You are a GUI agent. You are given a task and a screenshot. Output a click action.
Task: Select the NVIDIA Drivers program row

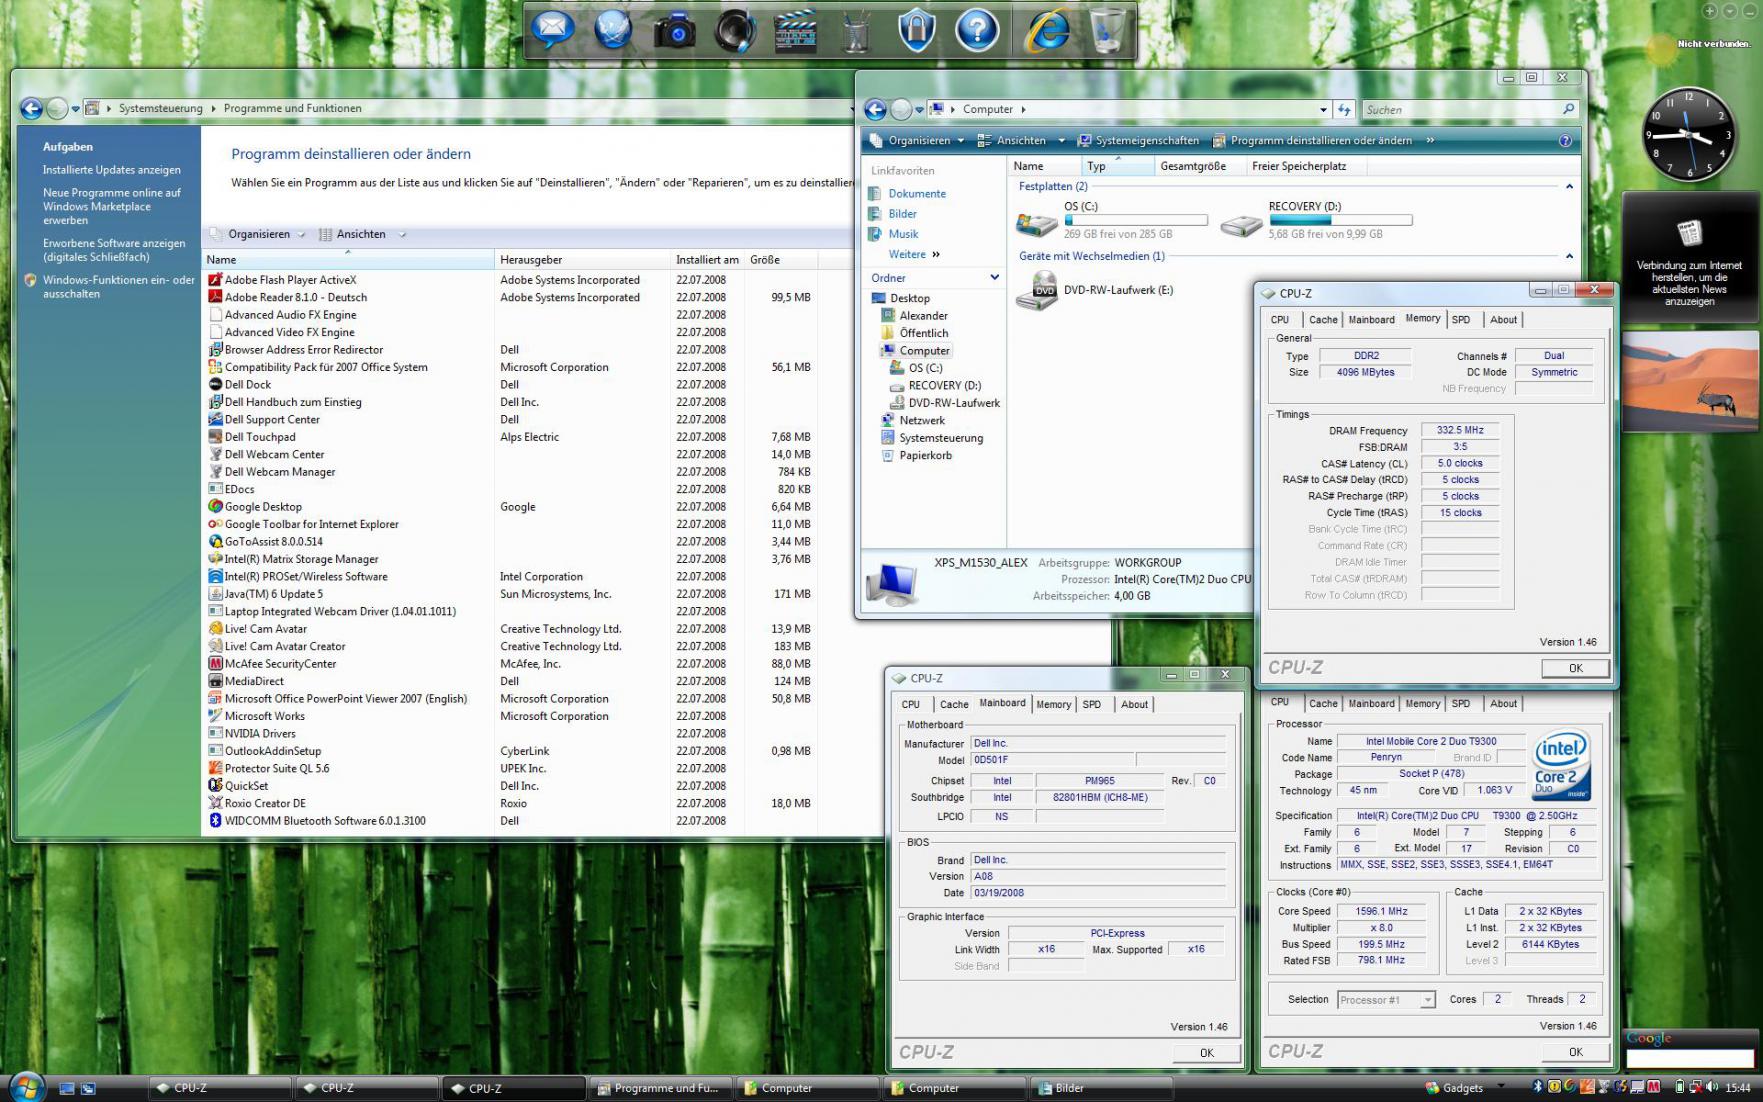click(510, 734)
